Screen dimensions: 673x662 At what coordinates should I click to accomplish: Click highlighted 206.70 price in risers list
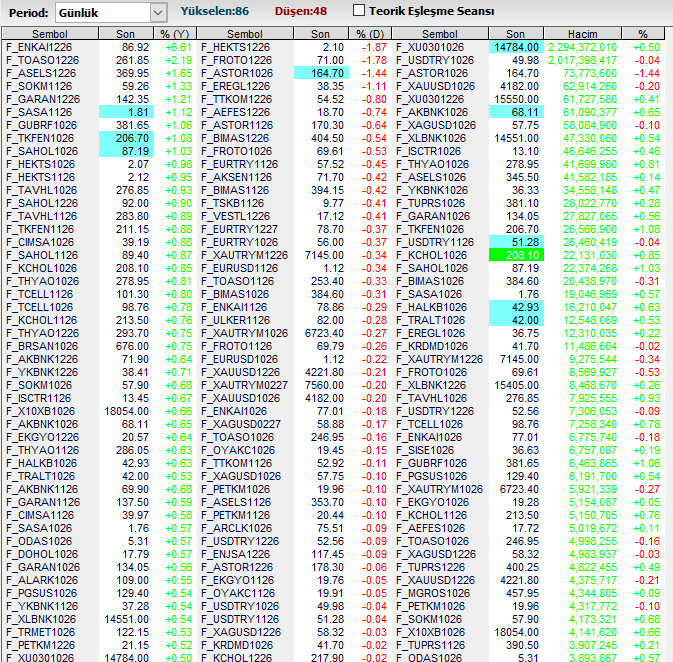pos(127,138)
